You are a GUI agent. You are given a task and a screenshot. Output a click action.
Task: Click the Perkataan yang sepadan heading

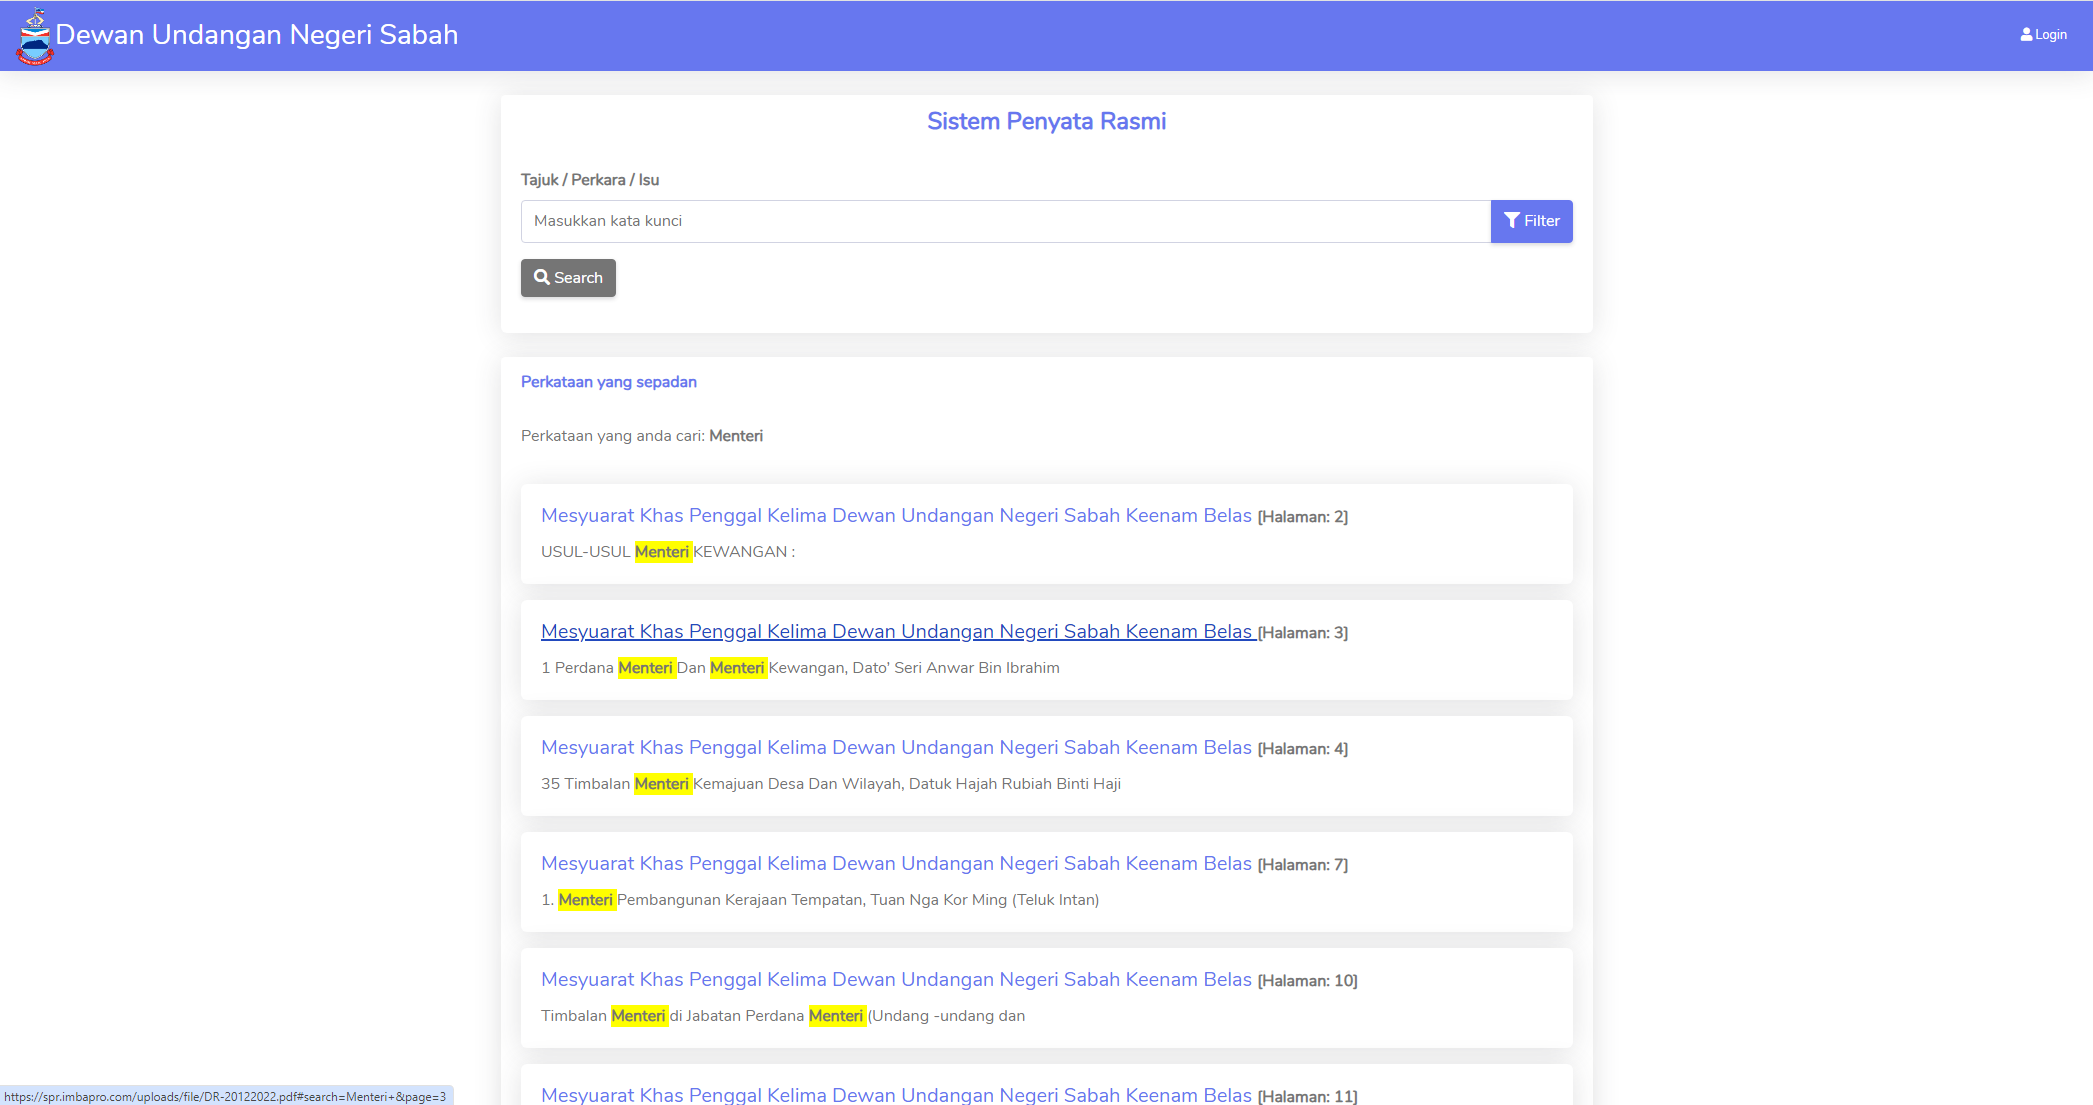608,382
